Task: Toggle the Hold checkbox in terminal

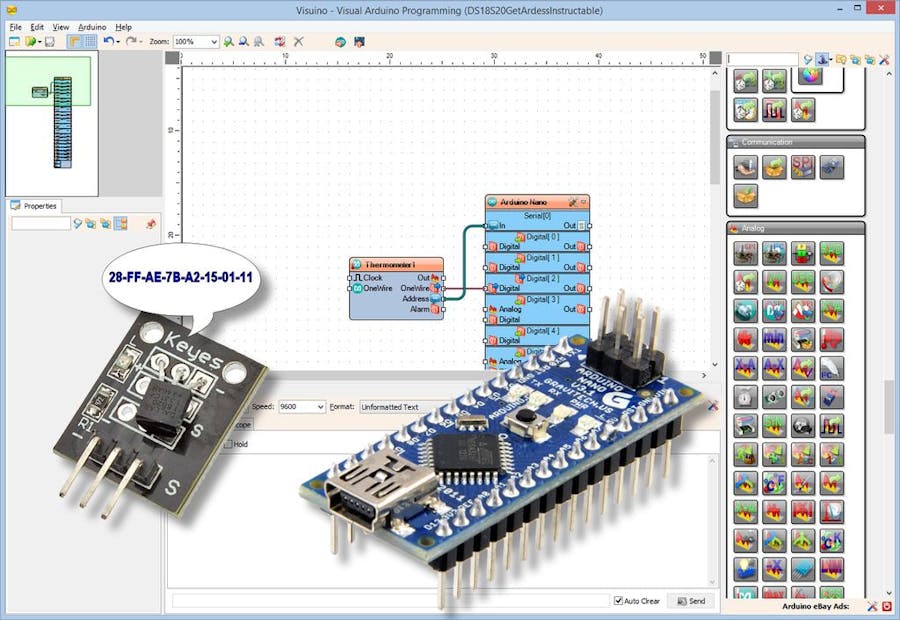Action: 228,444
